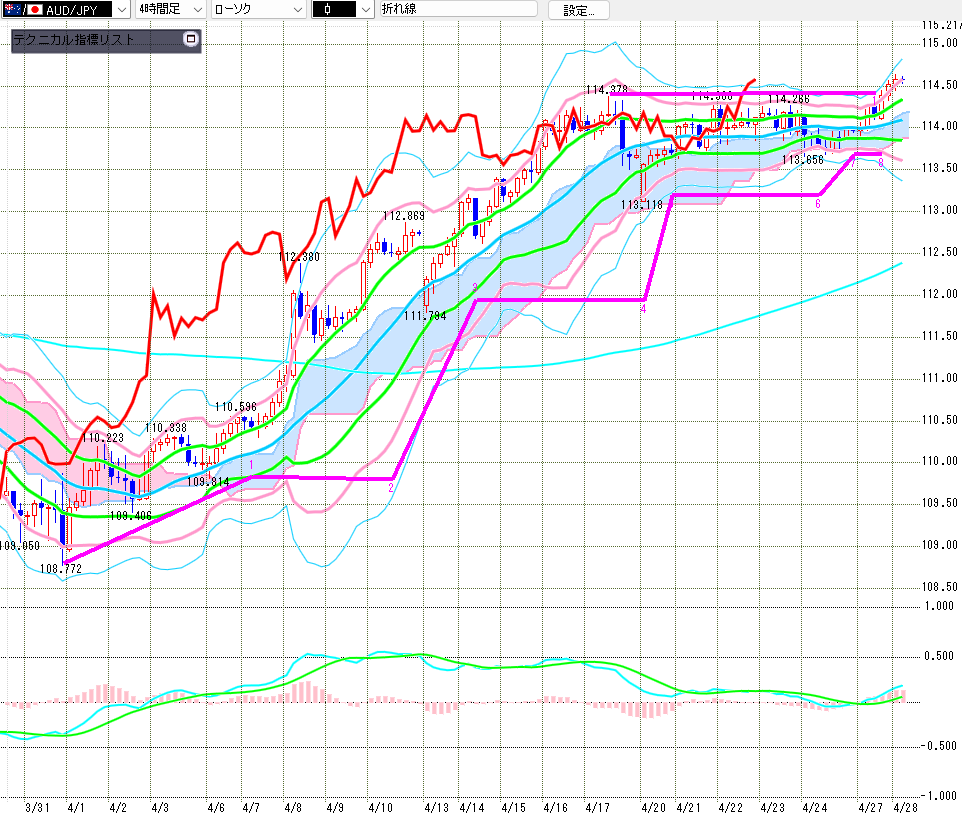This screenshot has height=815, width=962.
Task: Open the ローソク chart type dropdown
Action: point(298,10)
